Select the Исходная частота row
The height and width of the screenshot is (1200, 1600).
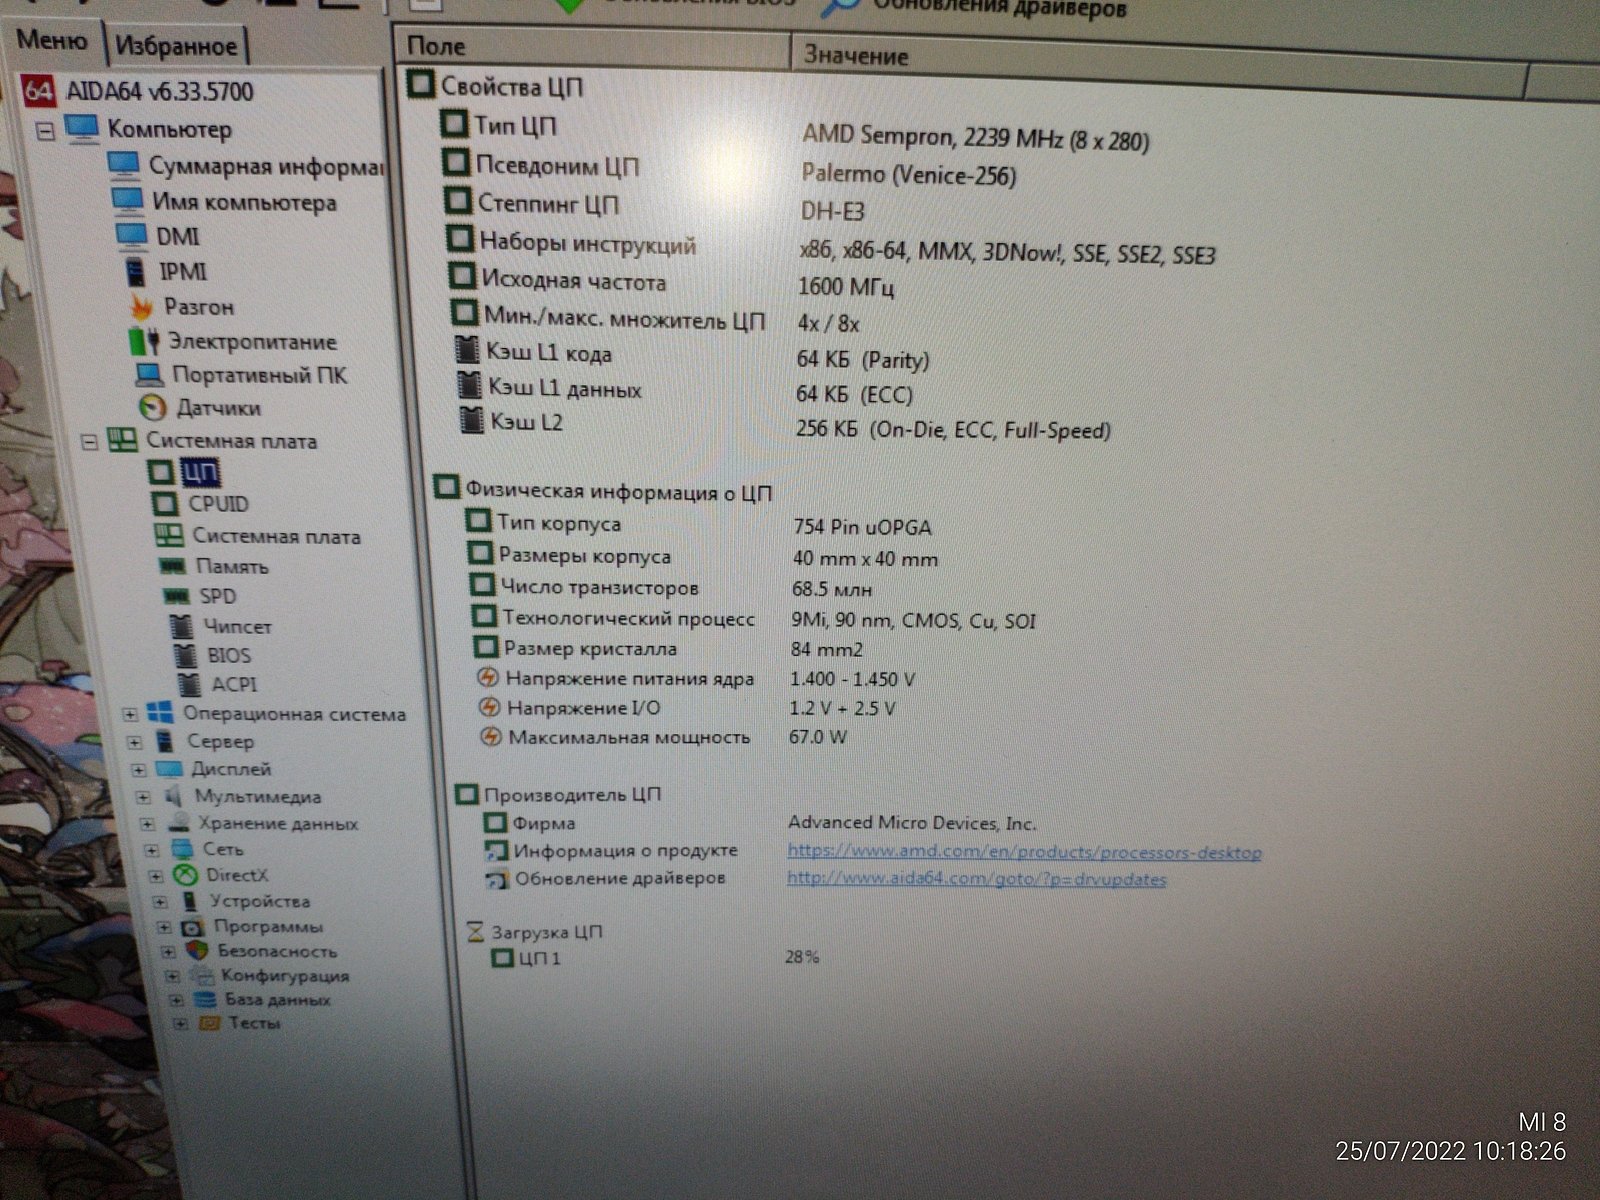pyautogui.click(x=672, y=283)
